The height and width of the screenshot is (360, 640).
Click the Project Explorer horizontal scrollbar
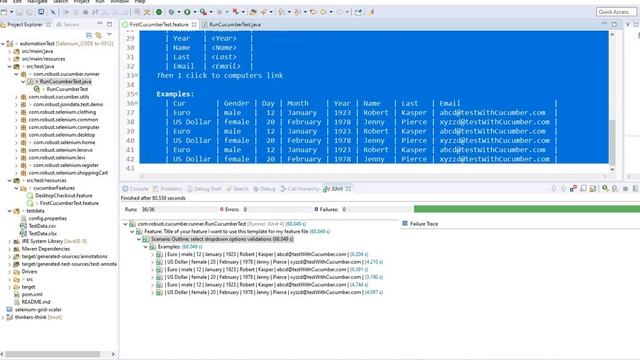(52, 354)
